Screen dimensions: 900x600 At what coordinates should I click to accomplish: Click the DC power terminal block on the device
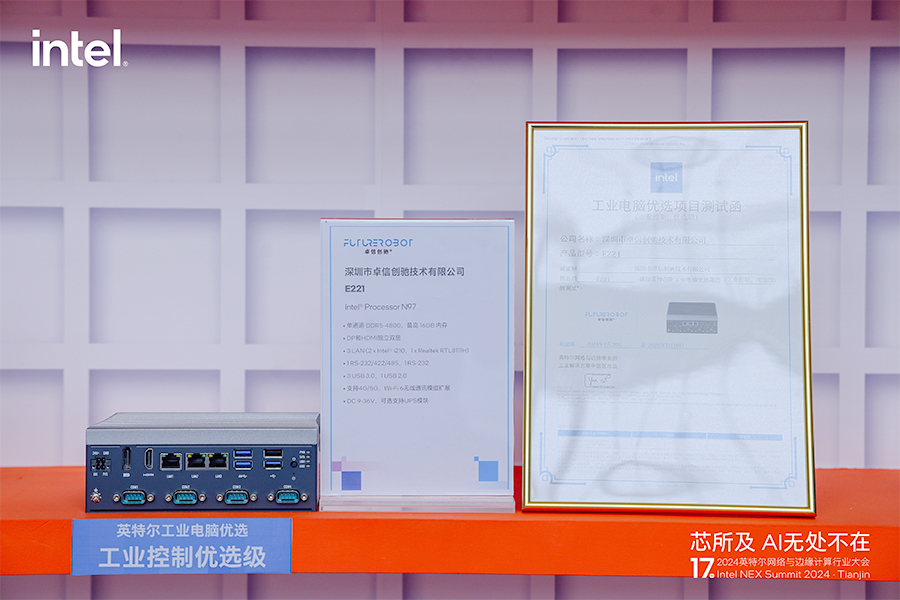[x=100, y=464]
